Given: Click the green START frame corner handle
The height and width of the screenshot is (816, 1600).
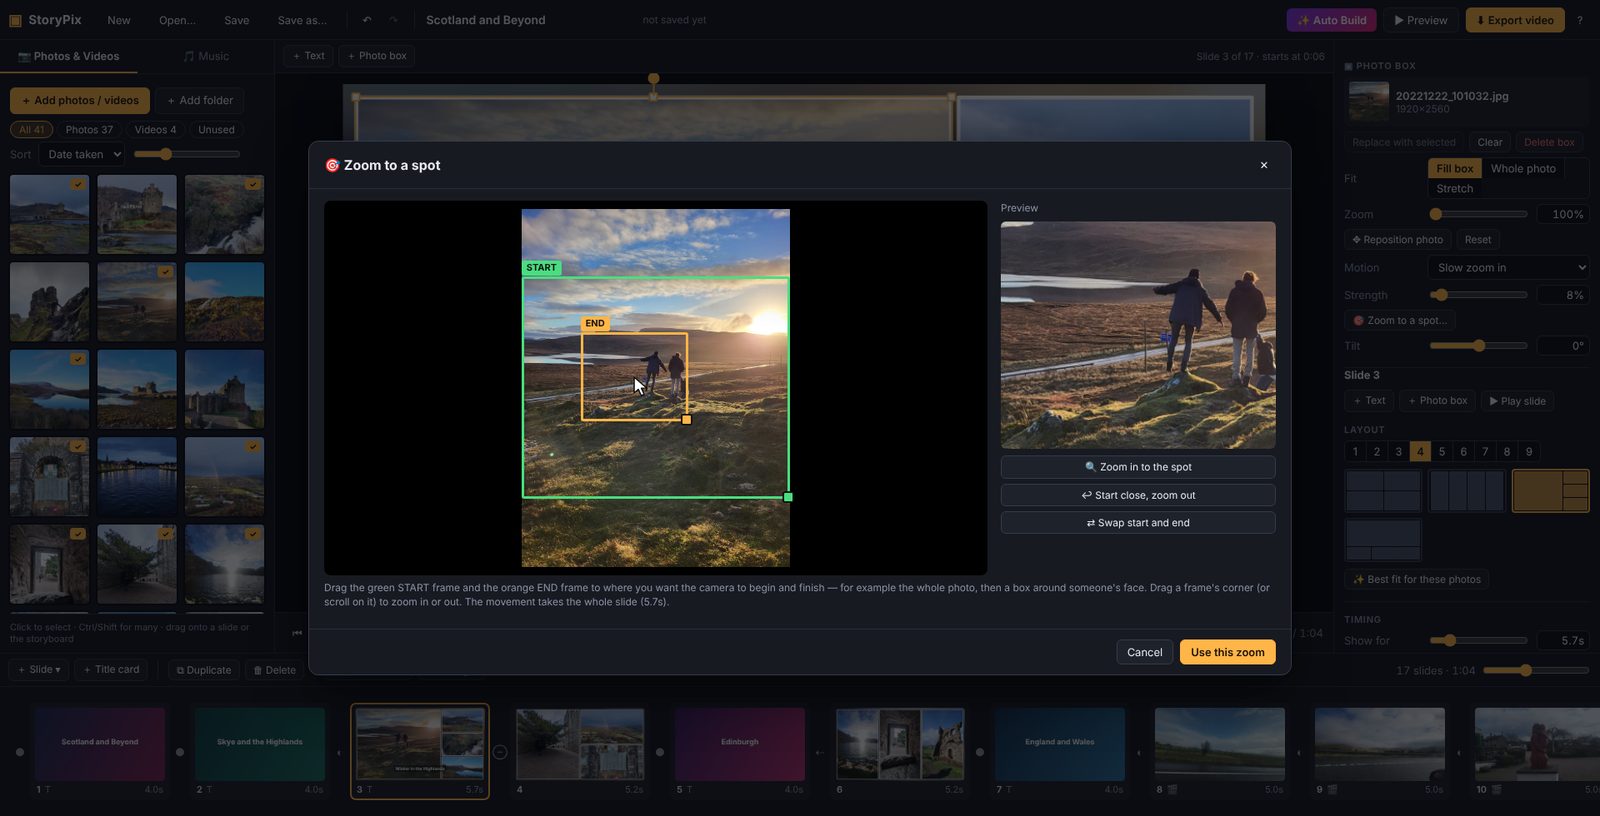Looking at the screenshot, I should (788, 497).
